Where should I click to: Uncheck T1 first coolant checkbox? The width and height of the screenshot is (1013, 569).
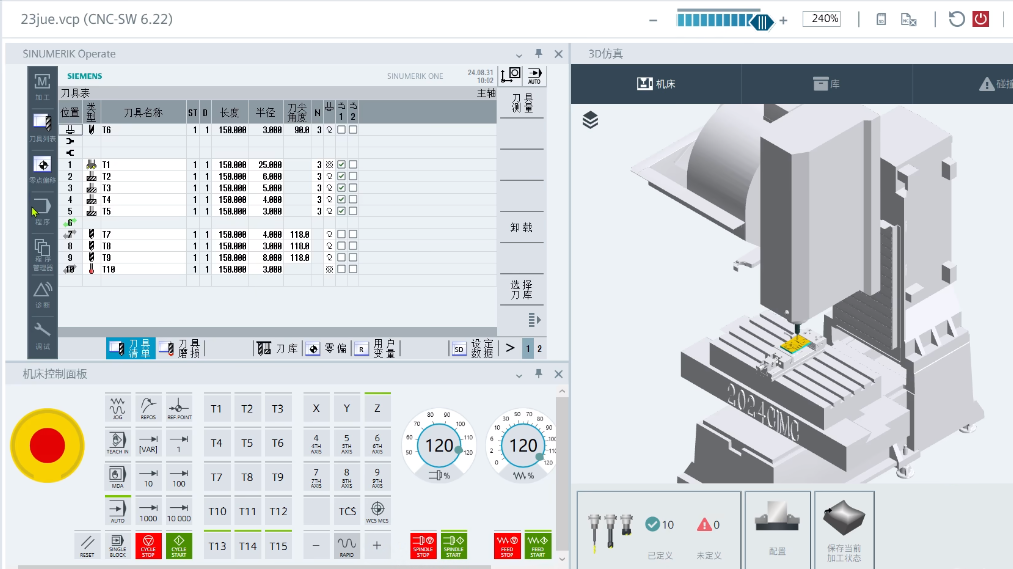click(341, 164)
